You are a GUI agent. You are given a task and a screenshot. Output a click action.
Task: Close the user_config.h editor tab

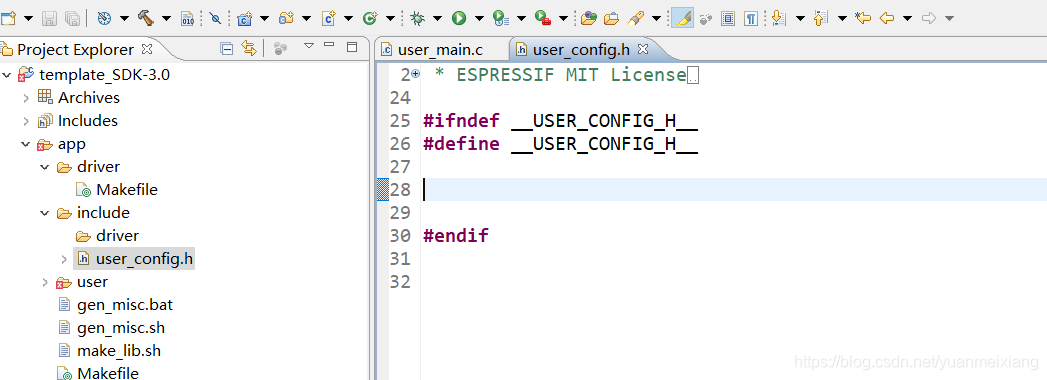pyautogui.click(x=643, y=49)
